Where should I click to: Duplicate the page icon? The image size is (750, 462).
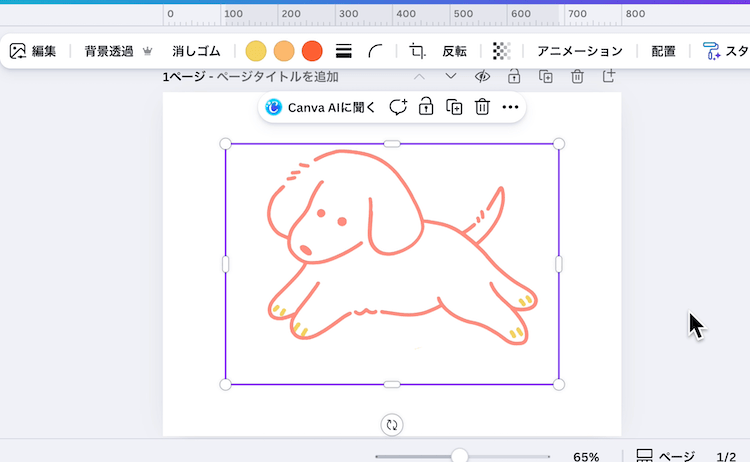coord(545,77)
